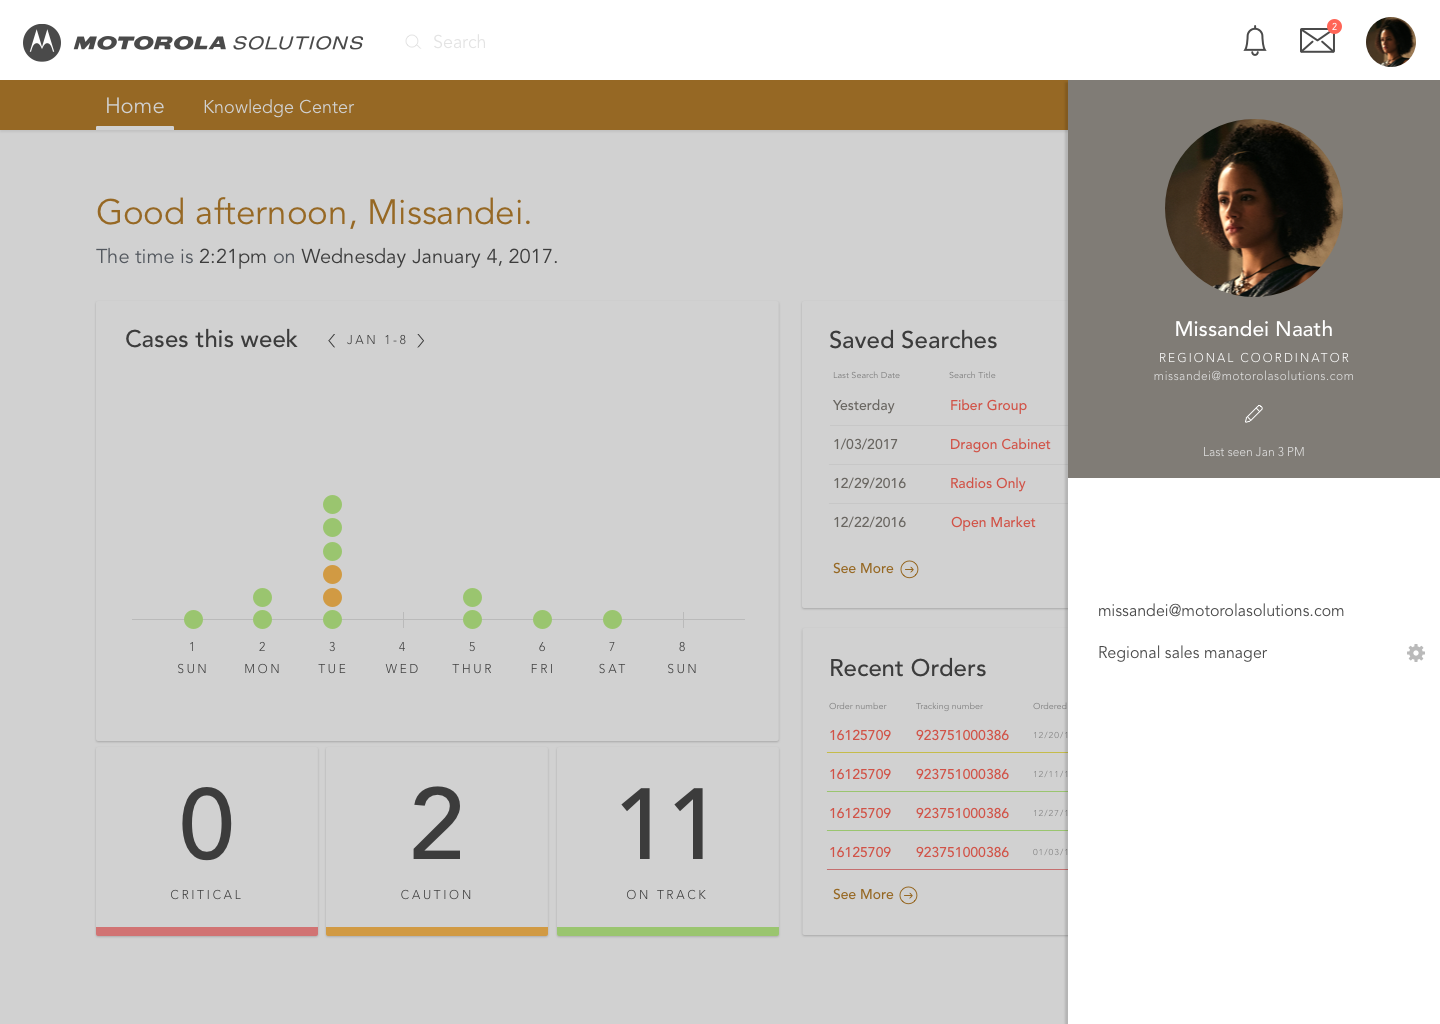Click the Motorola logo emblem
Screen dimensions: 1440x1024
click(x=42, y=42)
